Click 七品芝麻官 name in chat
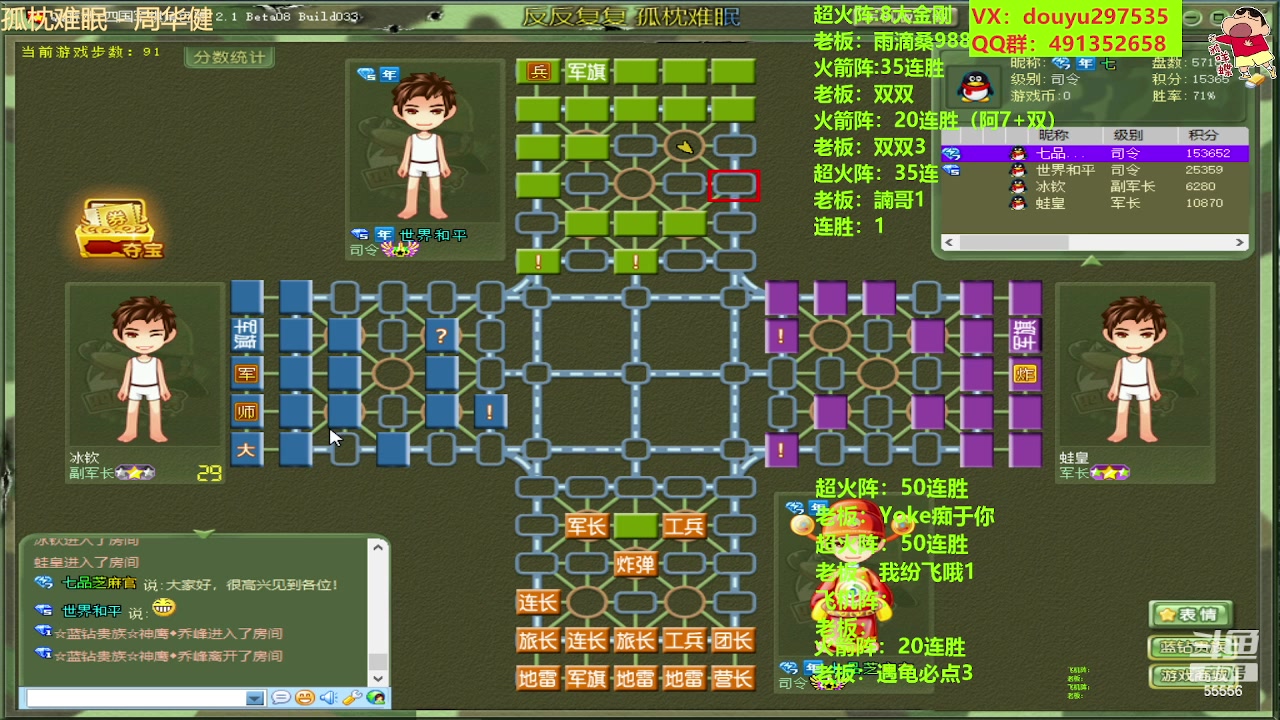 pos(100,584)
